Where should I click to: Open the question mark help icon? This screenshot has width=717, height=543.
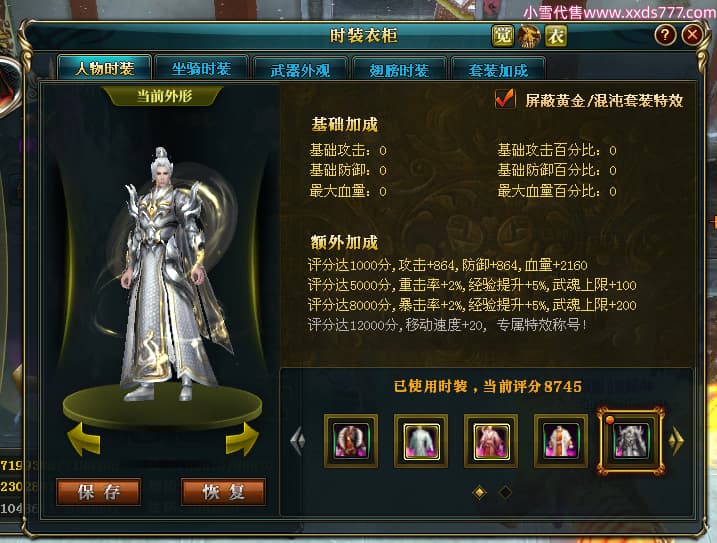pos(665,35)
